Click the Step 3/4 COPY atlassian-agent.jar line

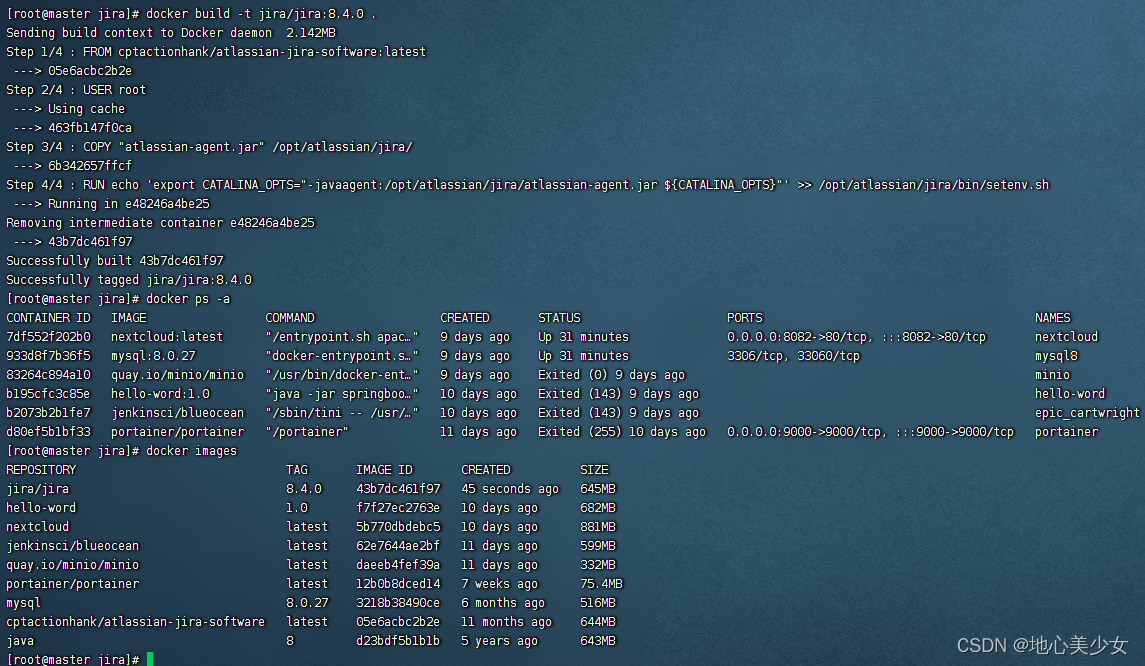coord(209,147)
